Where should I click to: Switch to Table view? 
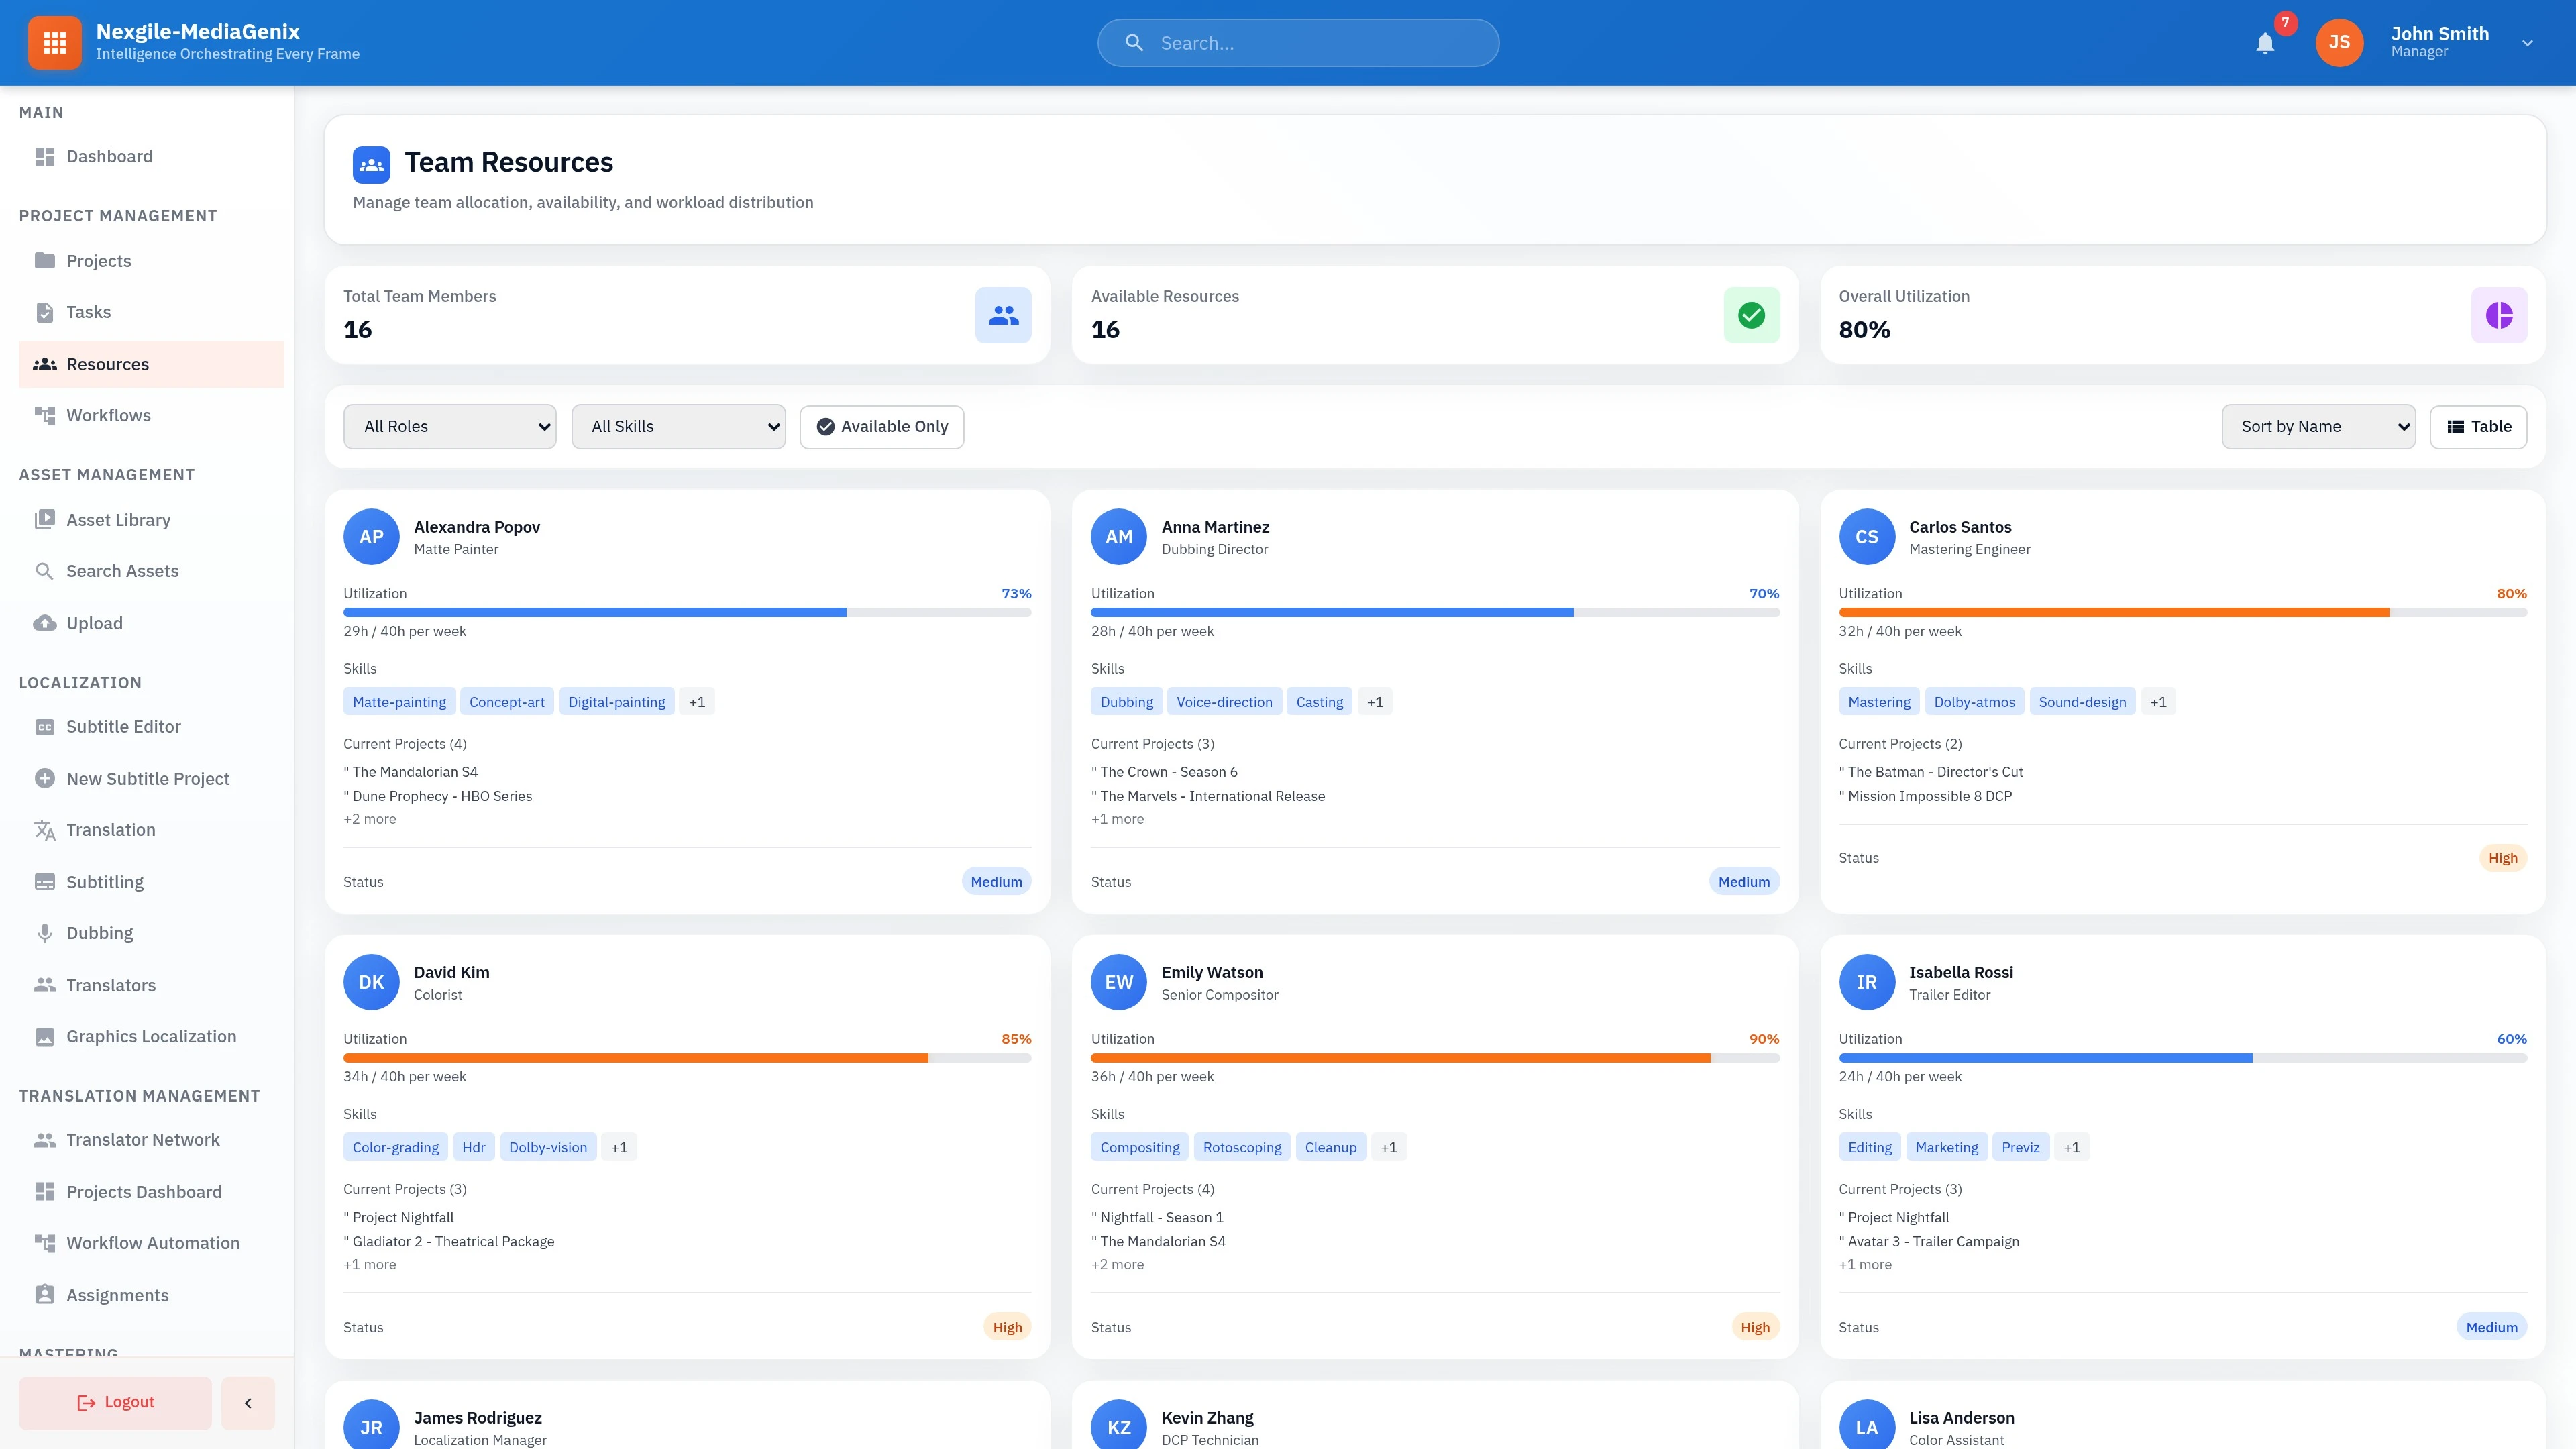2477,426
